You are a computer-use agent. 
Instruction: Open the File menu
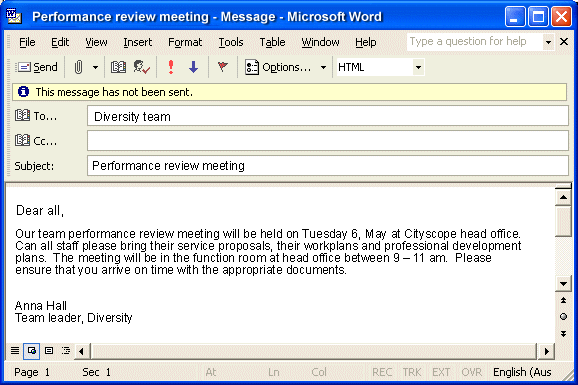click(x=27, y=42)
